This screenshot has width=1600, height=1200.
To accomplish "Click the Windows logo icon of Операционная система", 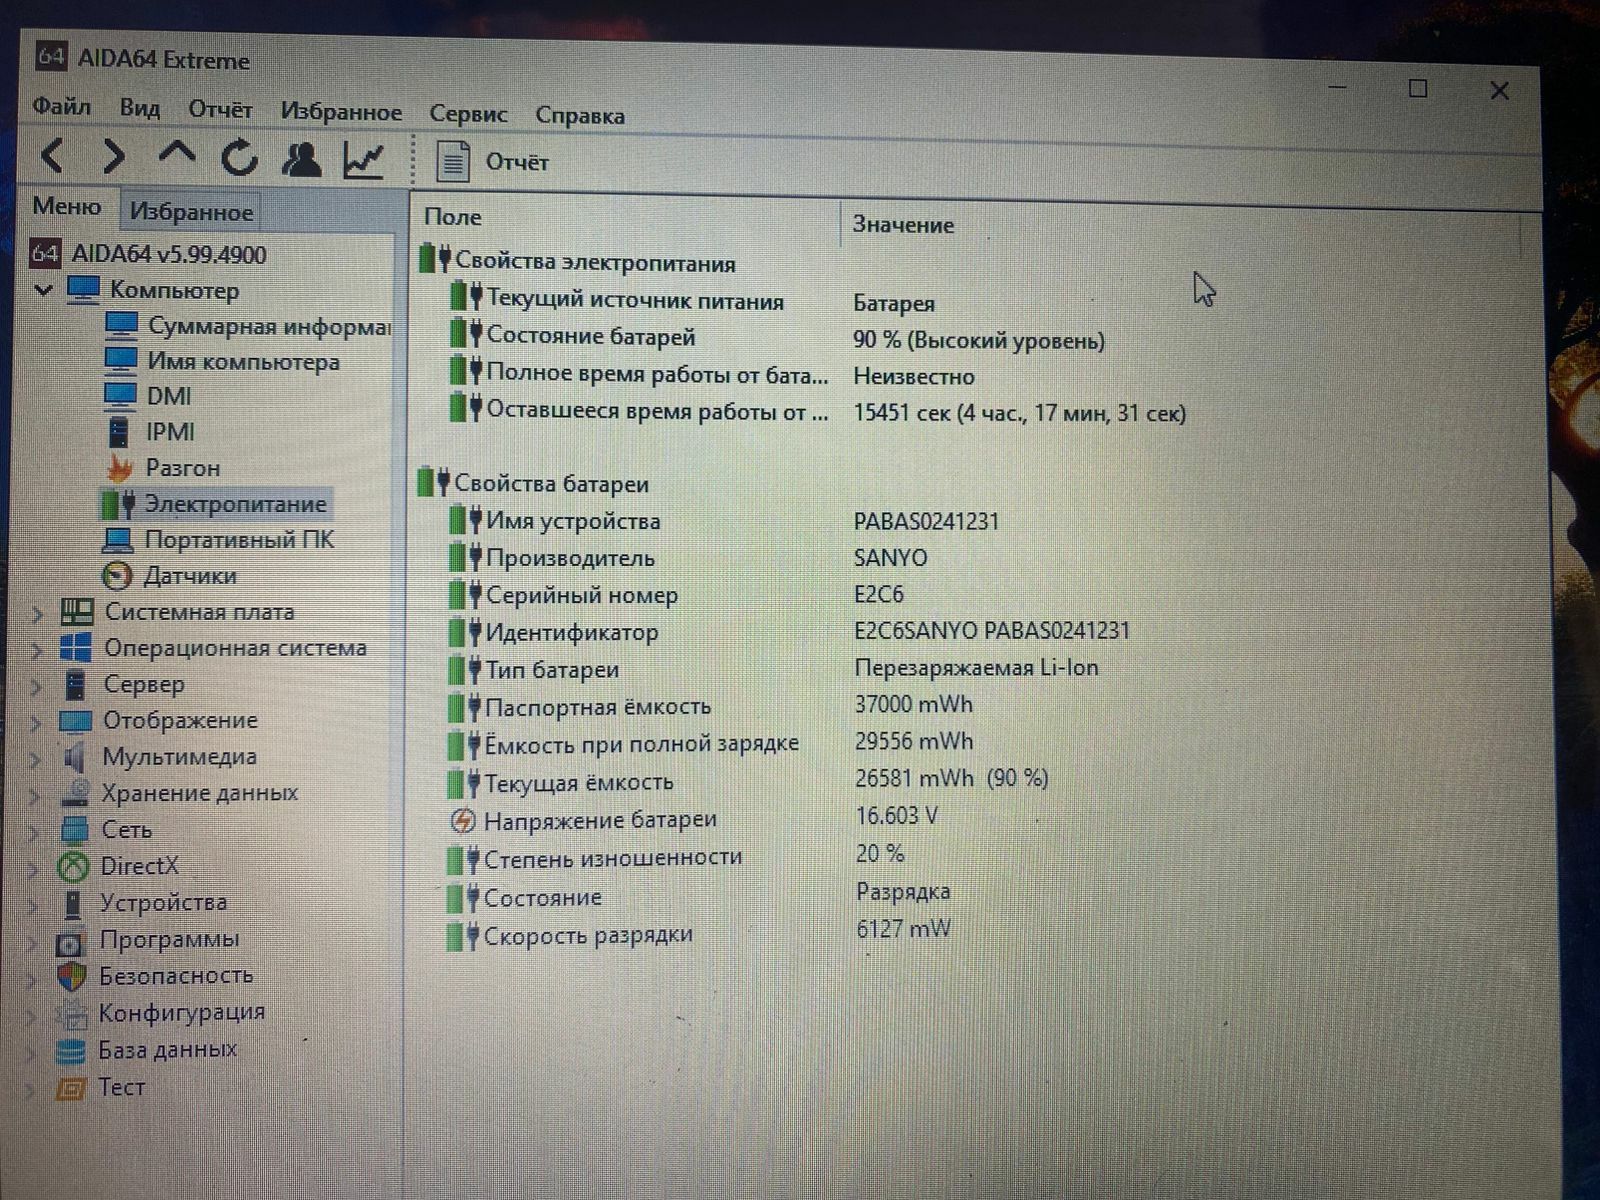I will point(76,647).
